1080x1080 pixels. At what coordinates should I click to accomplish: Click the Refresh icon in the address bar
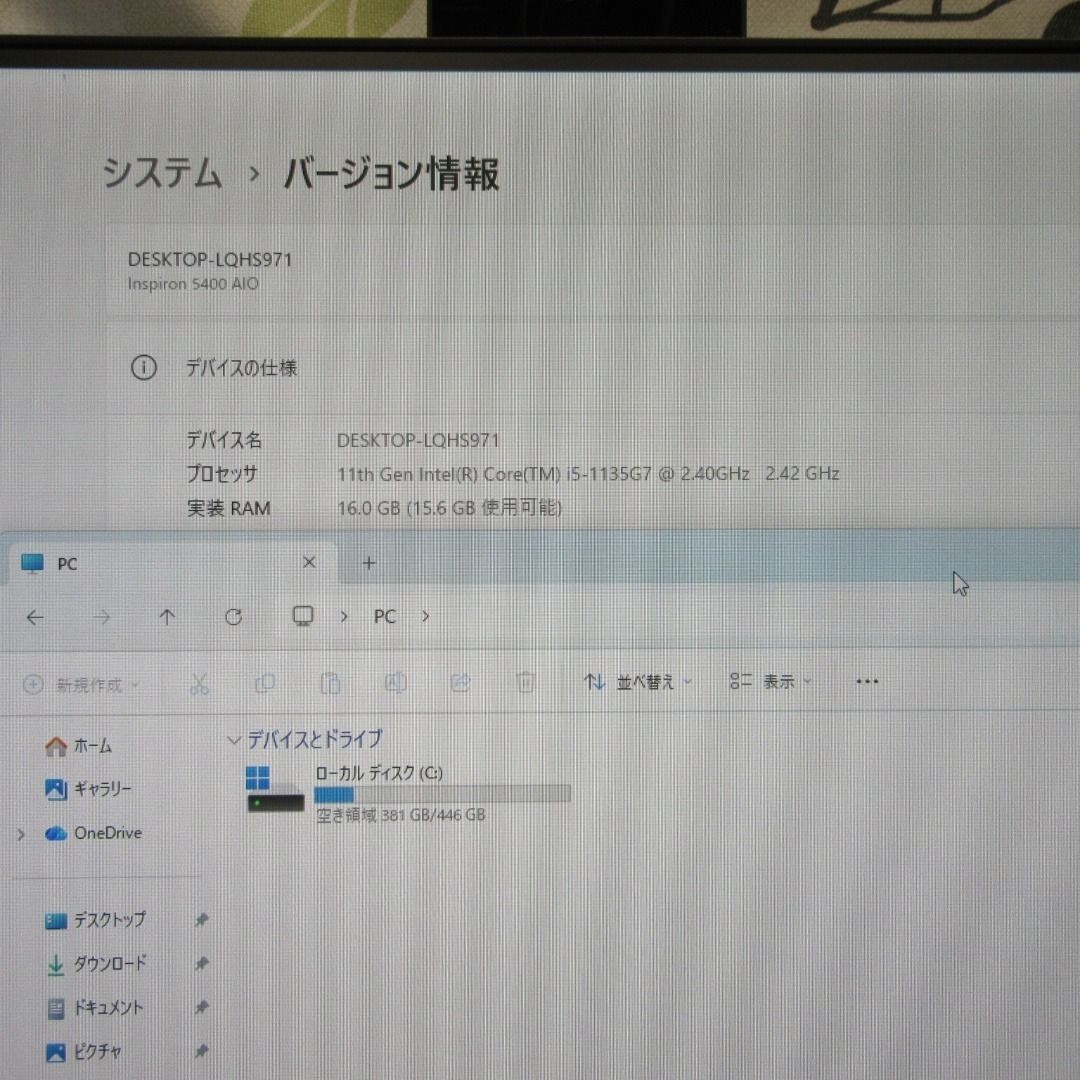(x=233, y=617)
